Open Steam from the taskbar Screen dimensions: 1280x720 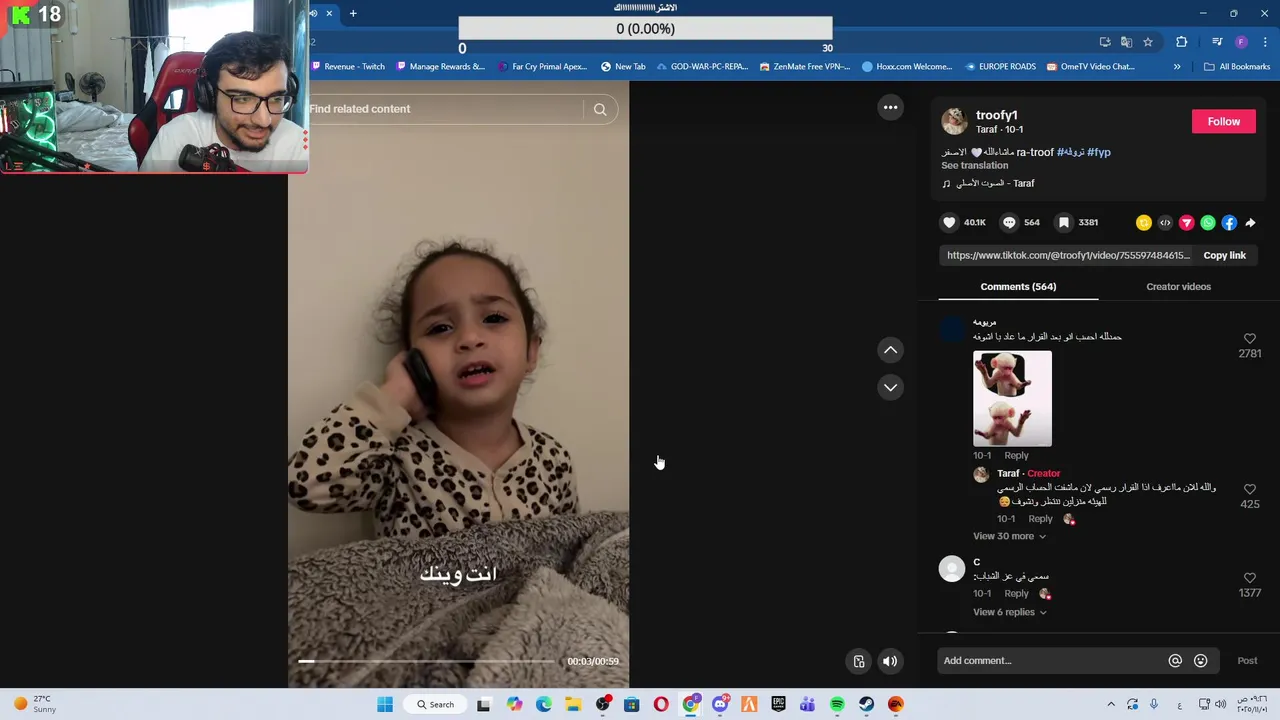pyautogui.click(x=866, y=705)
